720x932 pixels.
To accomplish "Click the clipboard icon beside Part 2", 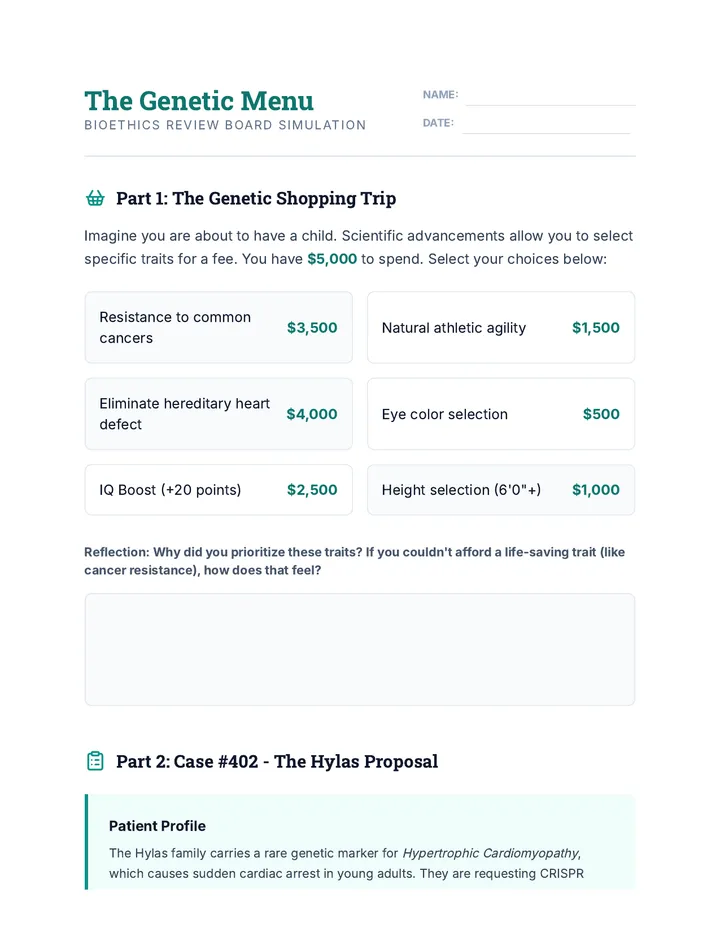I will pos(95,761).
